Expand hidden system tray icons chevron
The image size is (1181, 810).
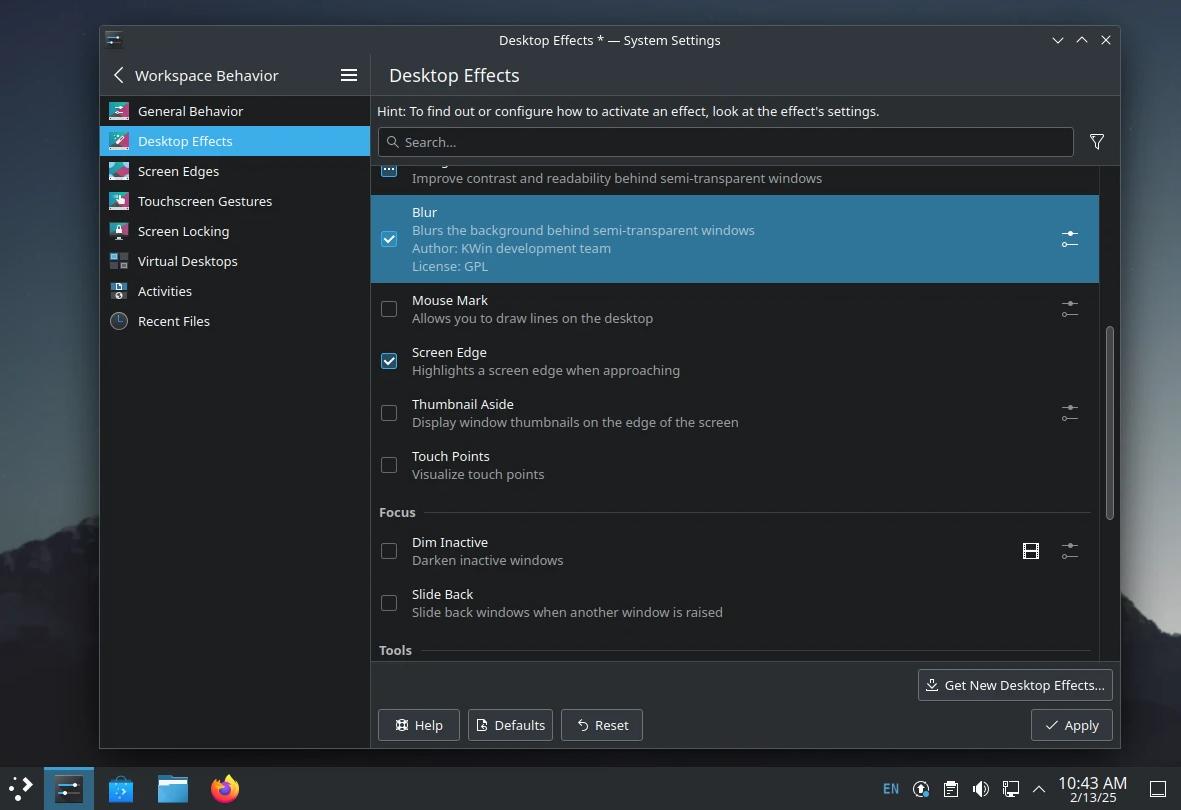(x=1039, y=788)
